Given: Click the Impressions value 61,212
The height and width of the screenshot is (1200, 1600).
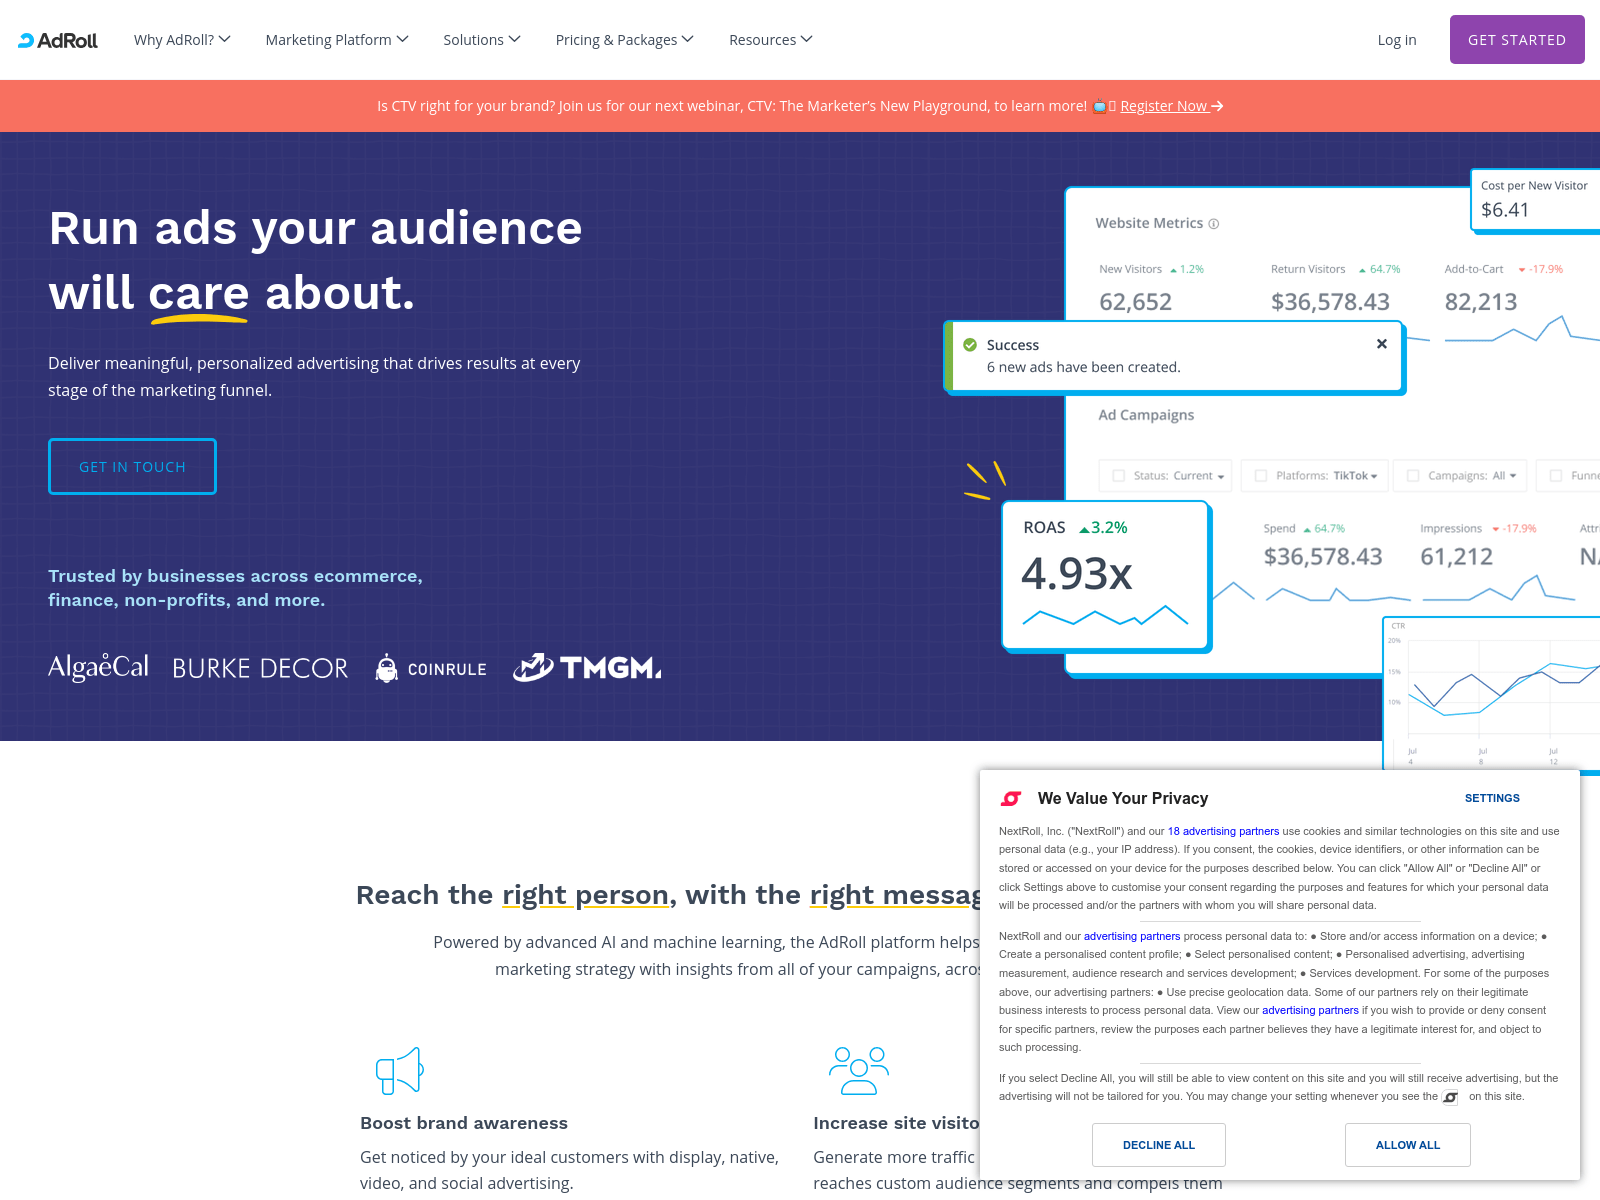Looking at the screenshot, I should [x=1456, y=557].
